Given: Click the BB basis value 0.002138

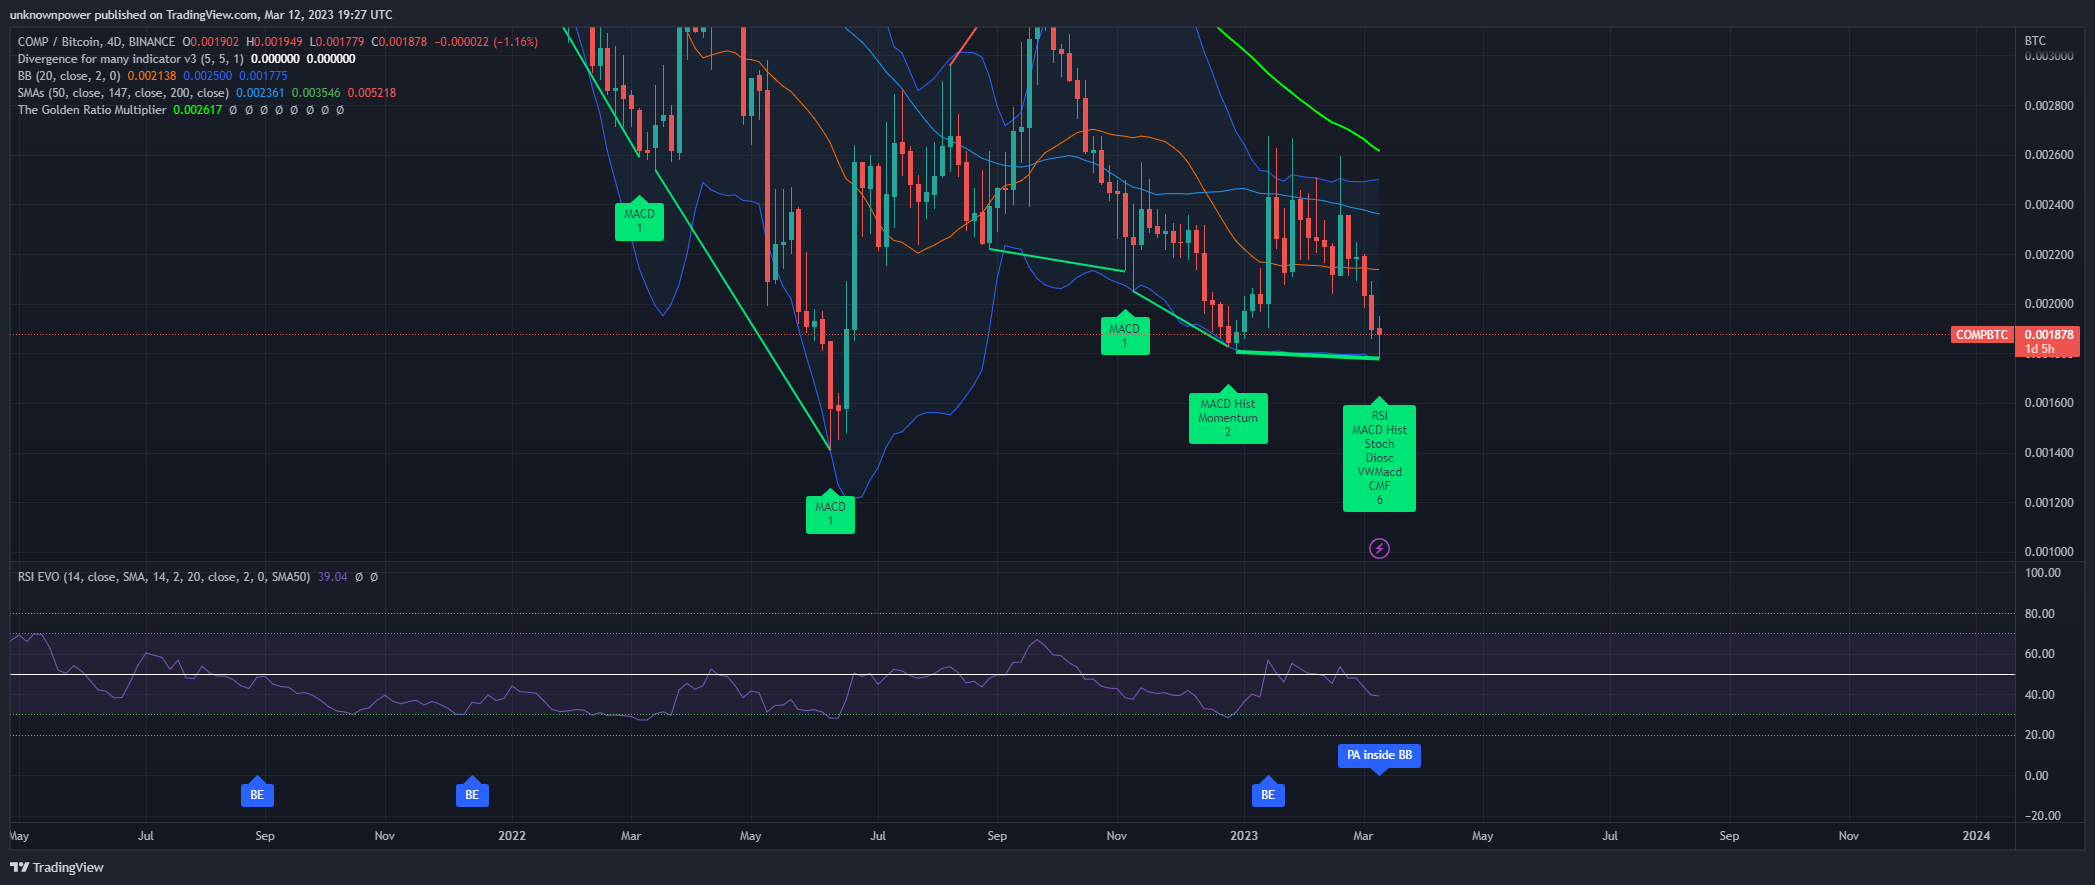Looking at the screenshot, I should 152,76.
